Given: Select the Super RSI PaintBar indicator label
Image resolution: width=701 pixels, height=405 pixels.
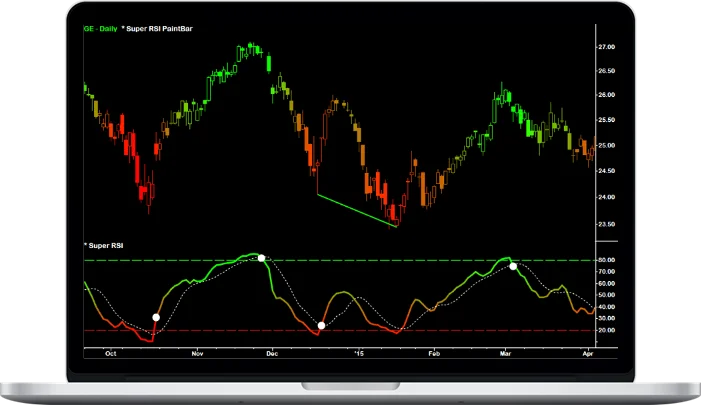Looking at the screenshot, I should pyautogui.click(x=157, y=30).
